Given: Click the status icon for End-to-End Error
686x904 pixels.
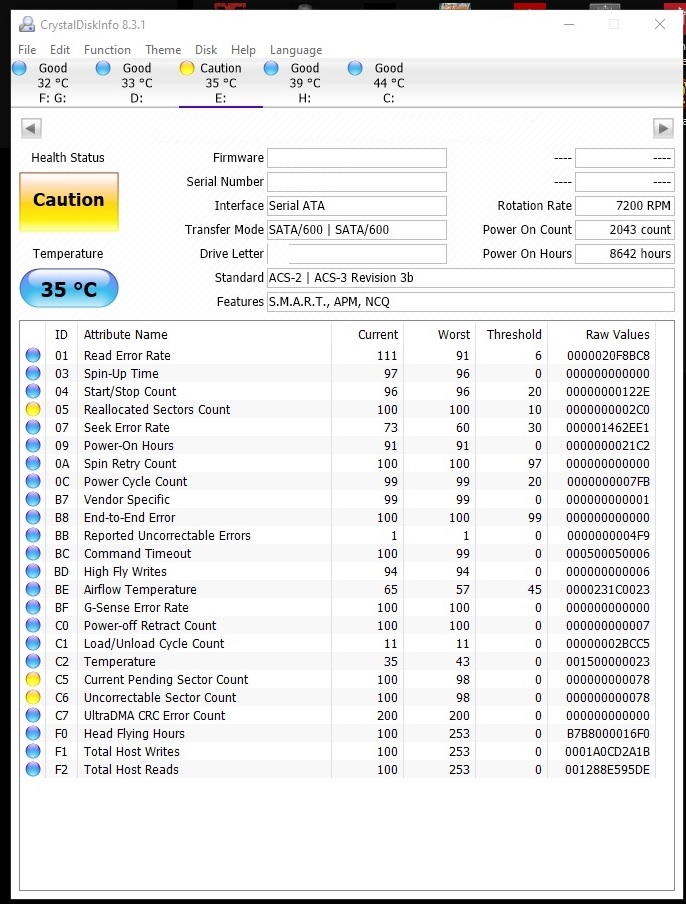Looking at the screenshot, I should (33, 517).
